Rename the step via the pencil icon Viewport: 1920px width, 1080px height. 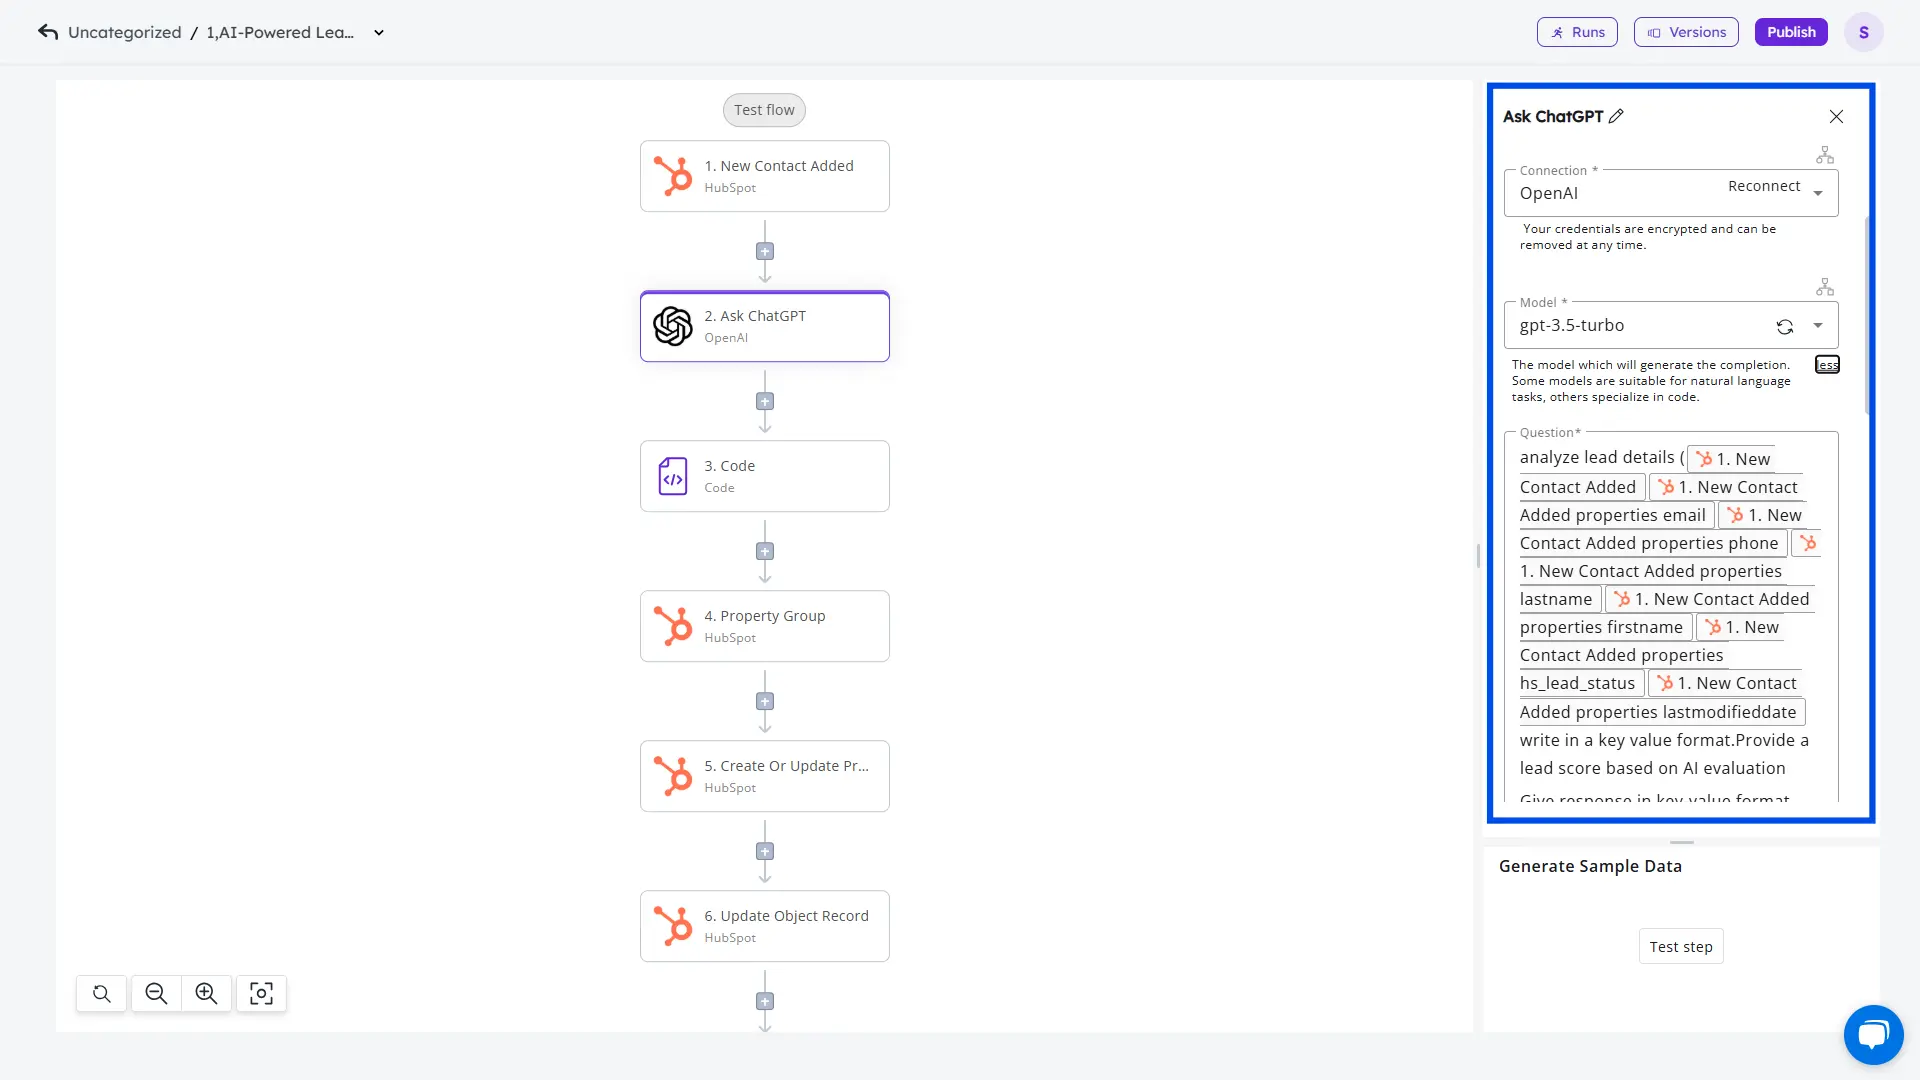pyautogui.click(x=1617, y=116)
